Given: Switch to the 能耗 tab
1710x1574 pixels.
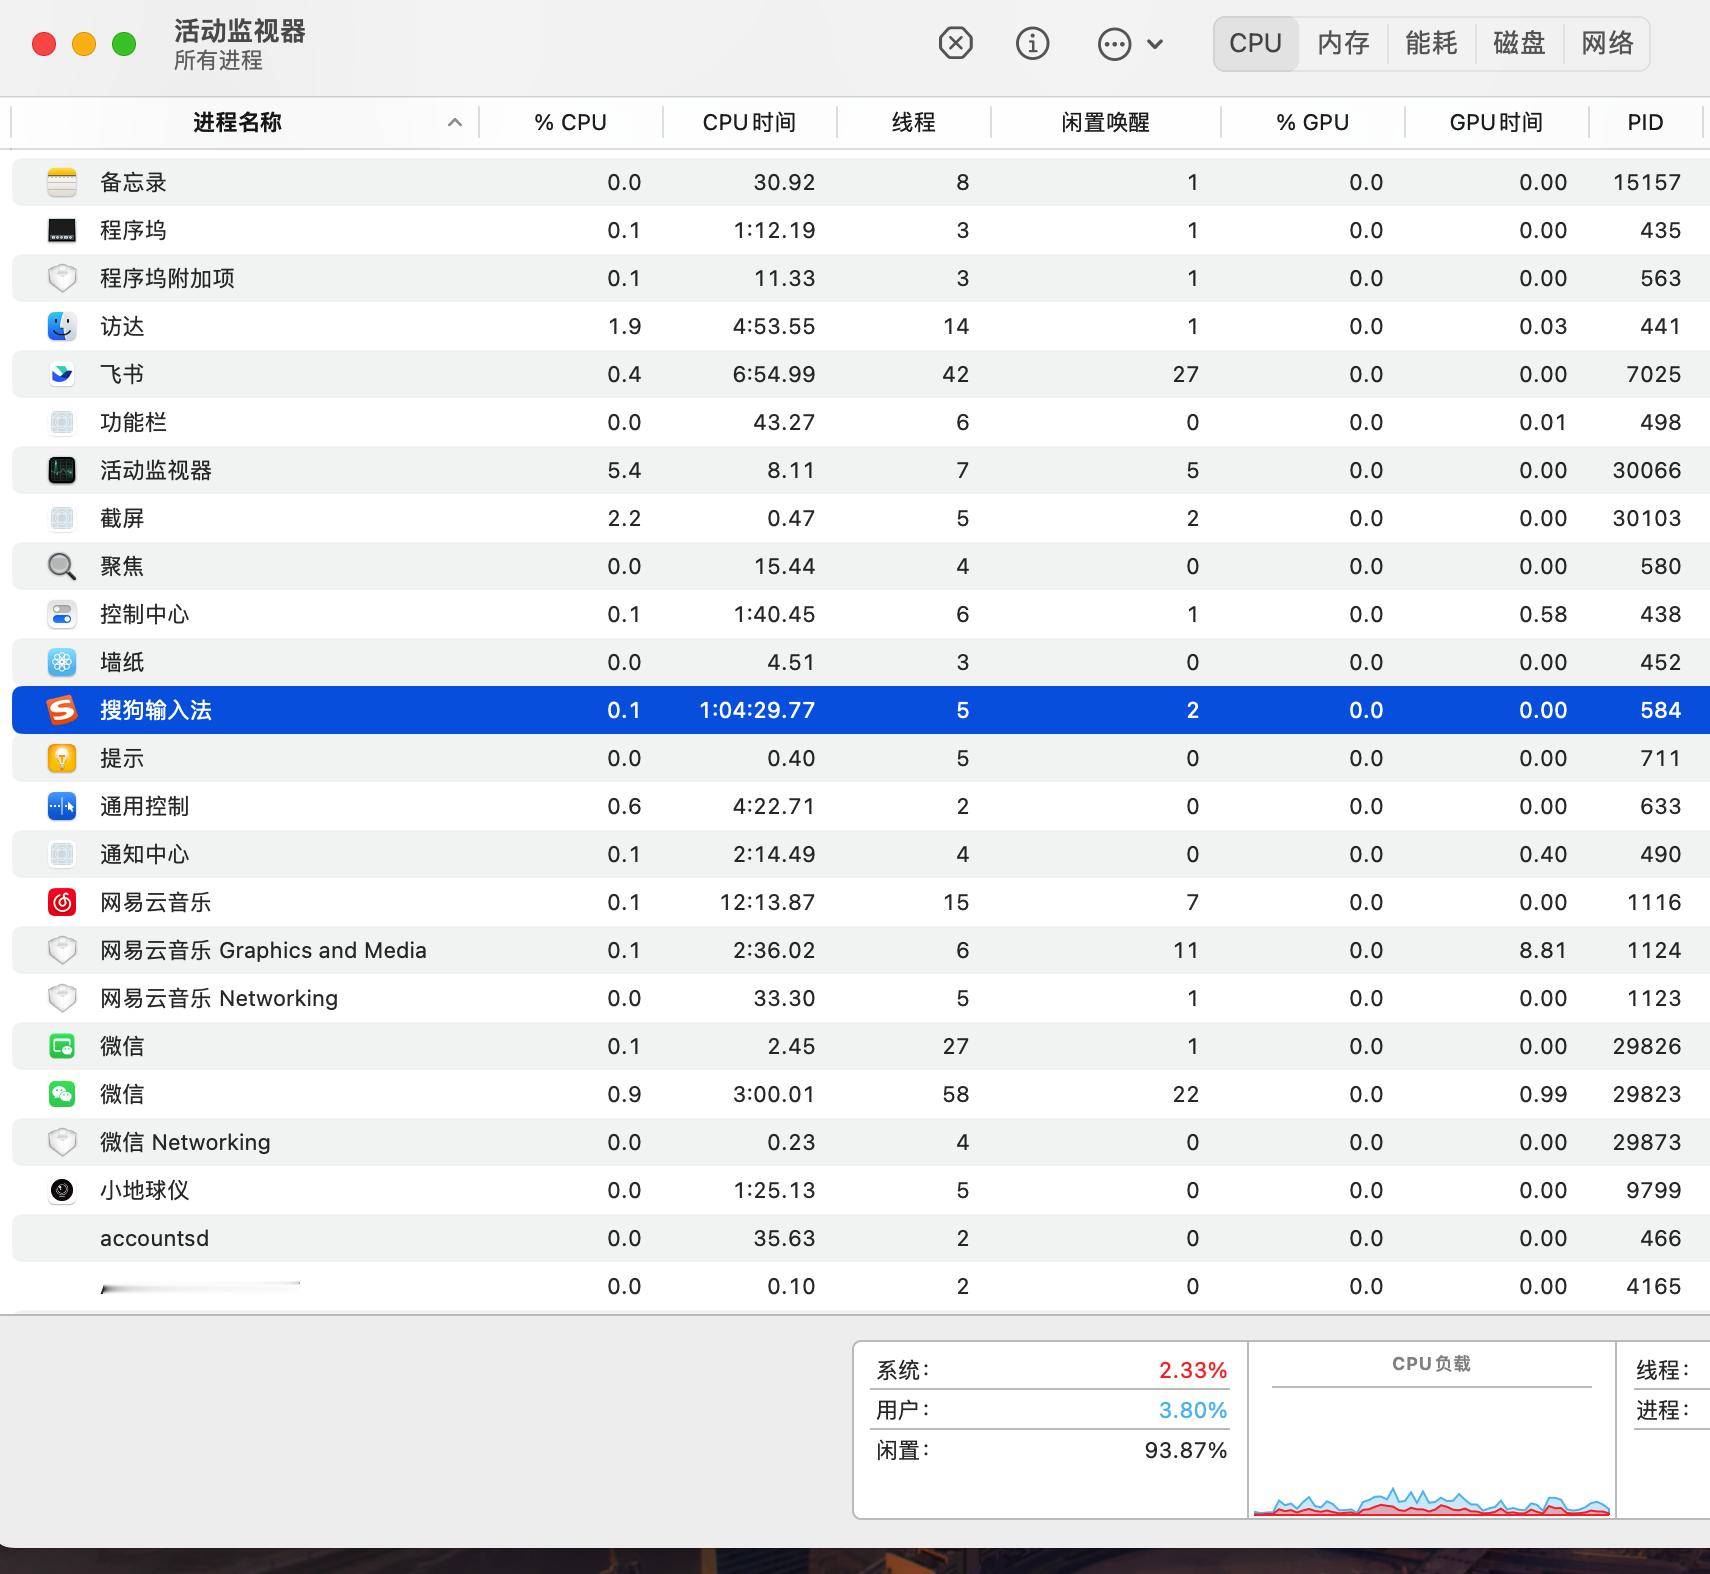Looking at the screenshot, I should coord(1431,43).
